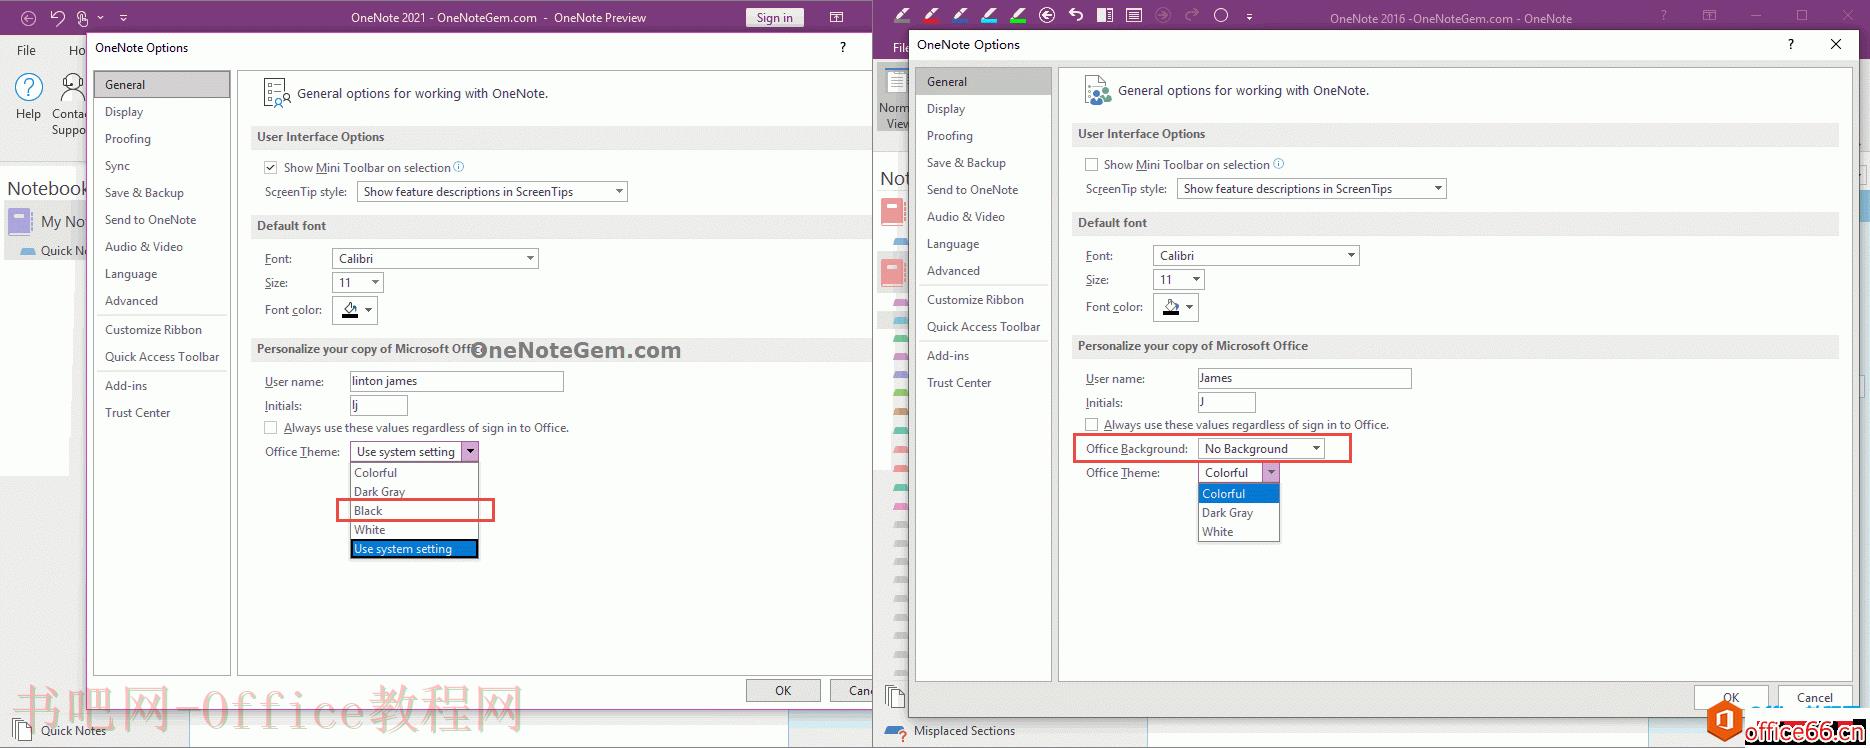The image size is (1870, 748).
Task: Select the green highlighter in OneNote 2016 toolbar
Action: [x=1018, y=15]
